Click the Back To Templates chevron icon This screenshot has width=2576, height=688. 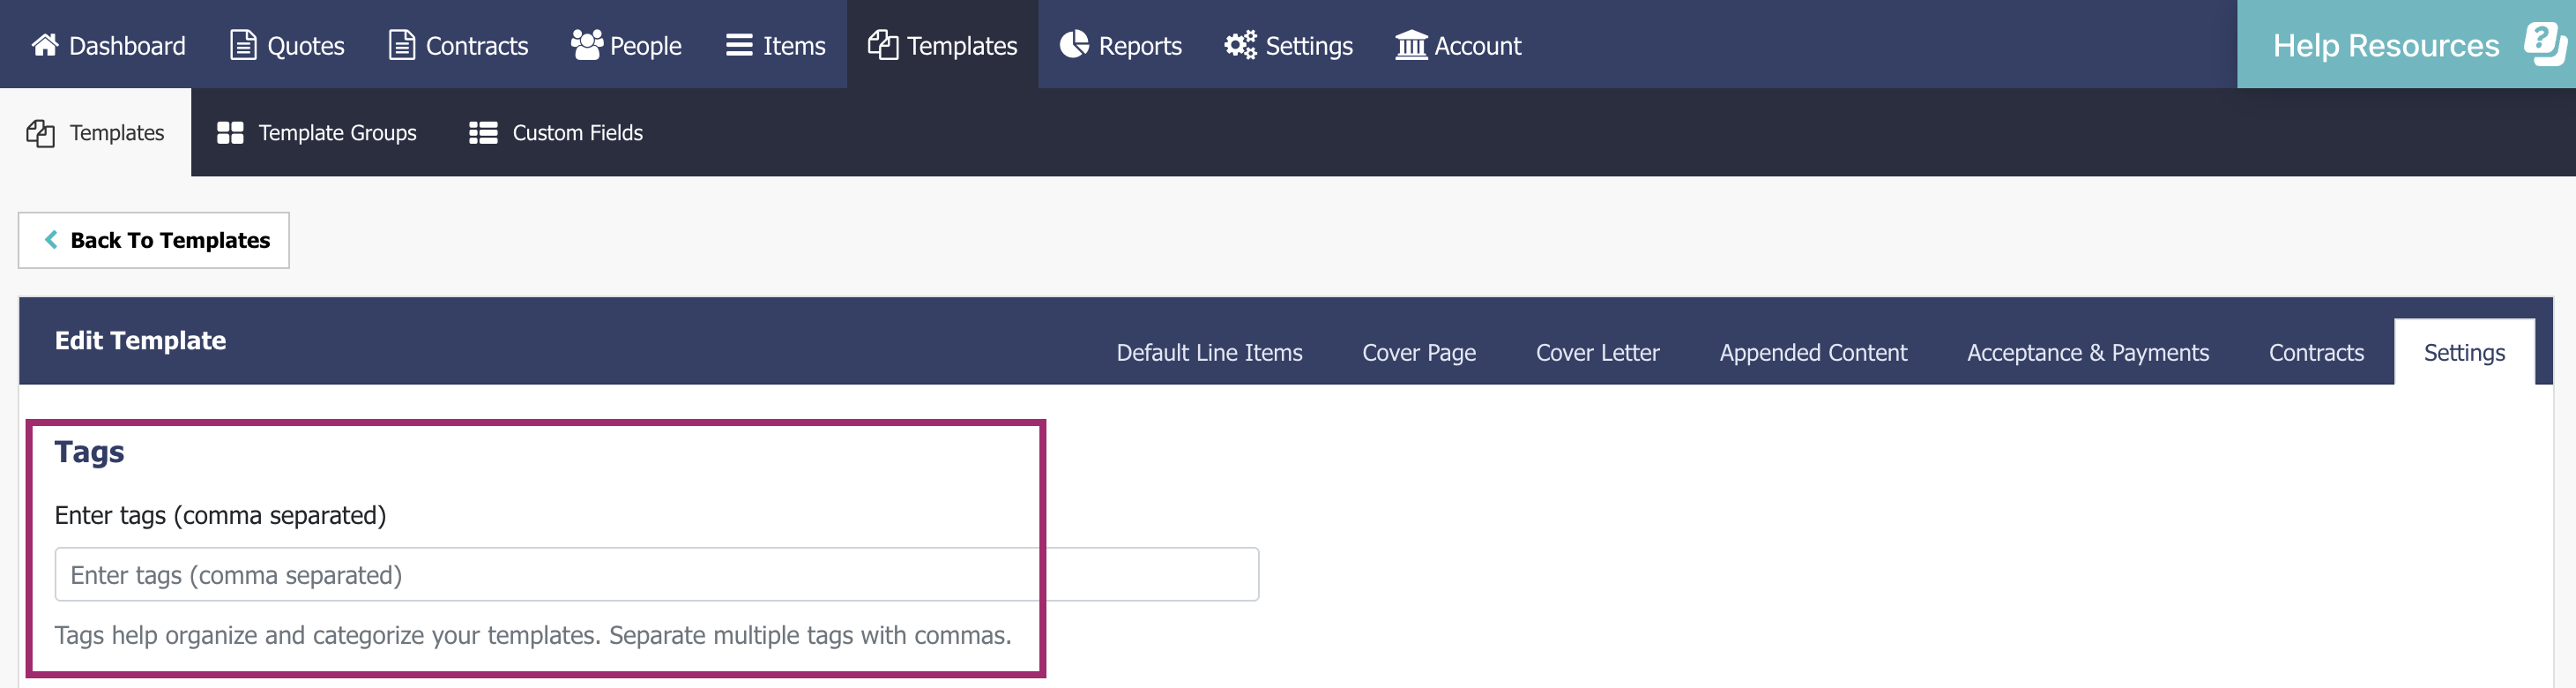(51, 240)
